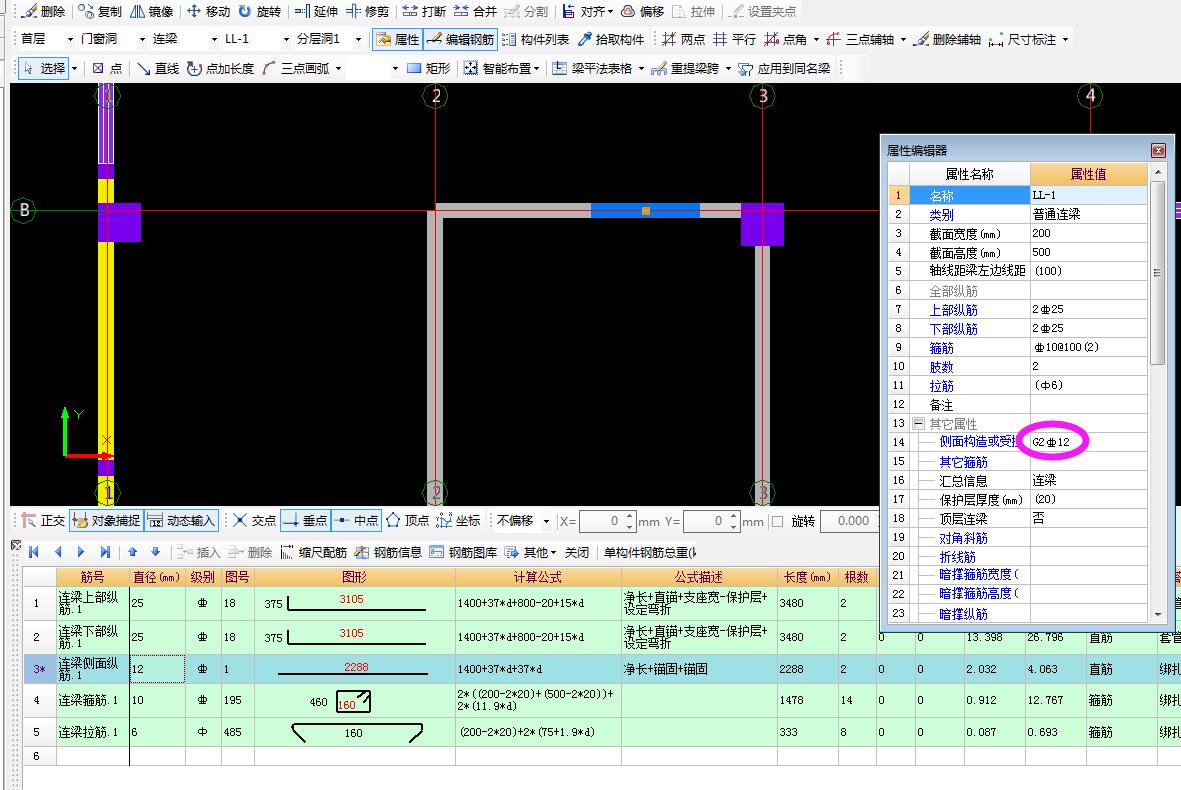This screenshot has width=1181, height=790.
Task: Click the 合并 merge tool
Action: coord(475,11)
